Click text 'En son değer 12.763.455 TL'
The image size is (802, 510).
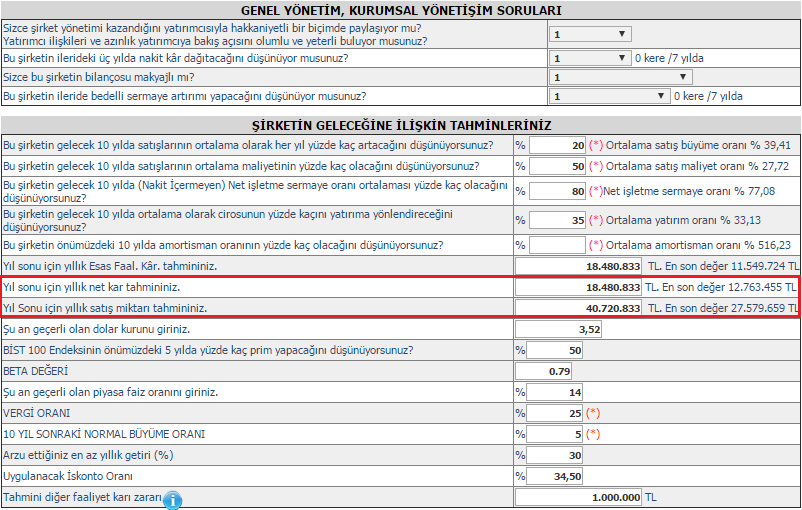pyautogui.click(x=729, y=287)
